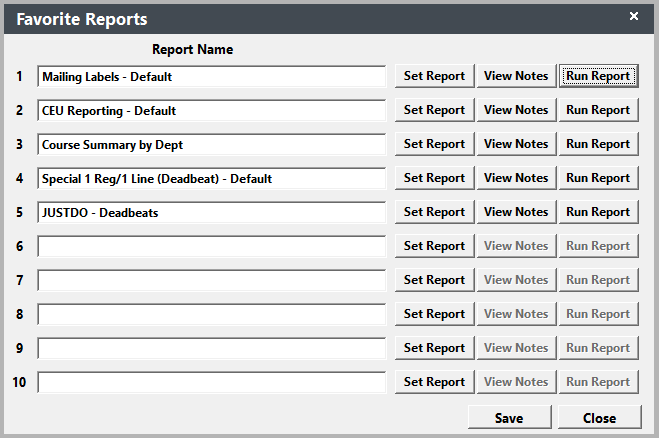Image resolution: width=659 pixels, height=438 pixels.
Task: View notes for JUSTDO - Deadbeats
Action: click(515, 212)
